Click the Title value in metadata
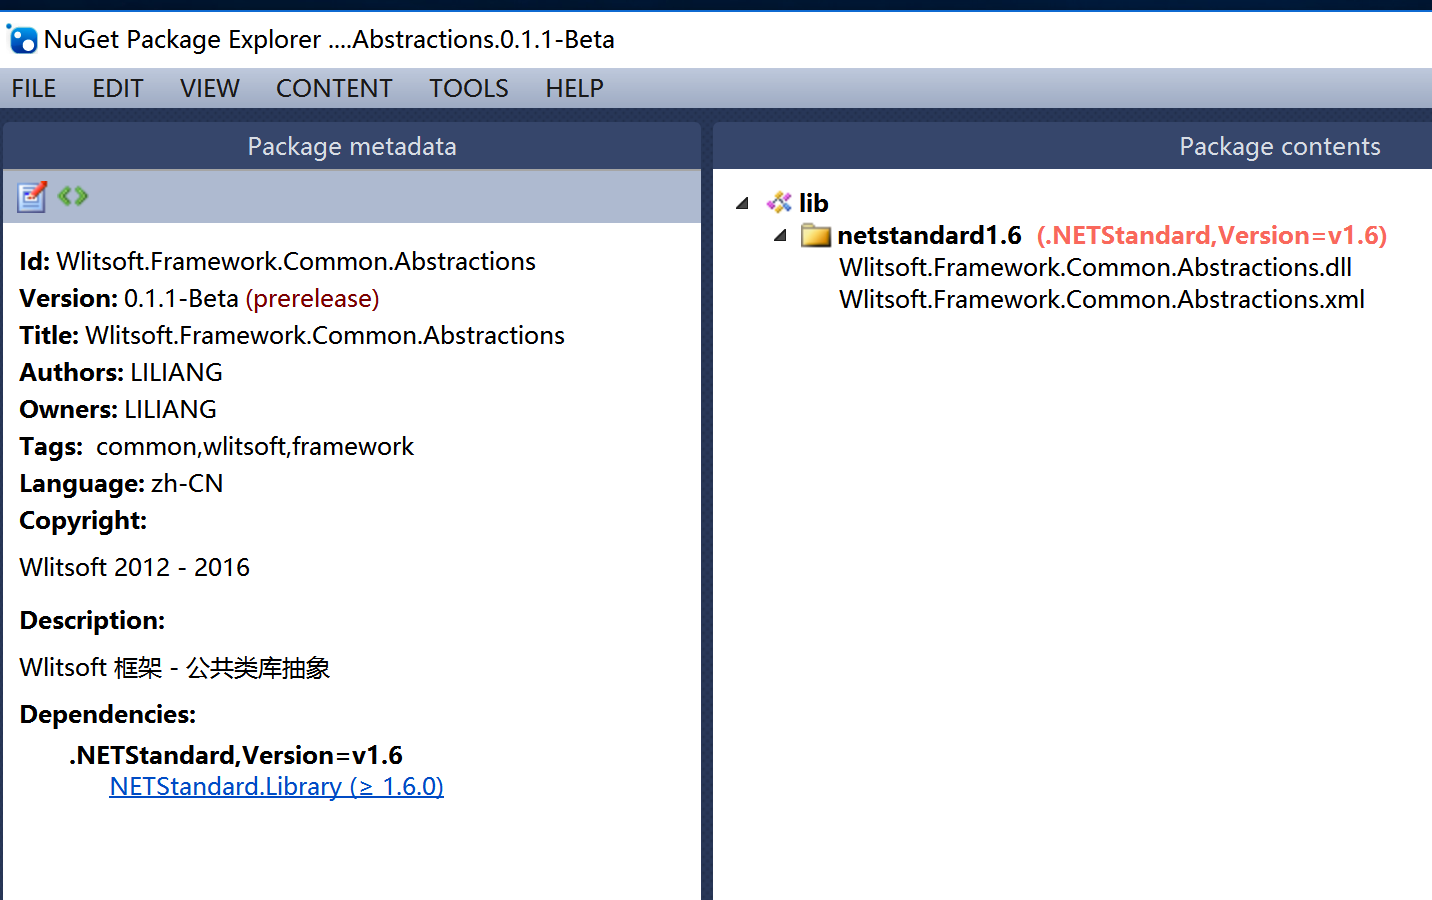1432x900 pixels. point(325,335)
